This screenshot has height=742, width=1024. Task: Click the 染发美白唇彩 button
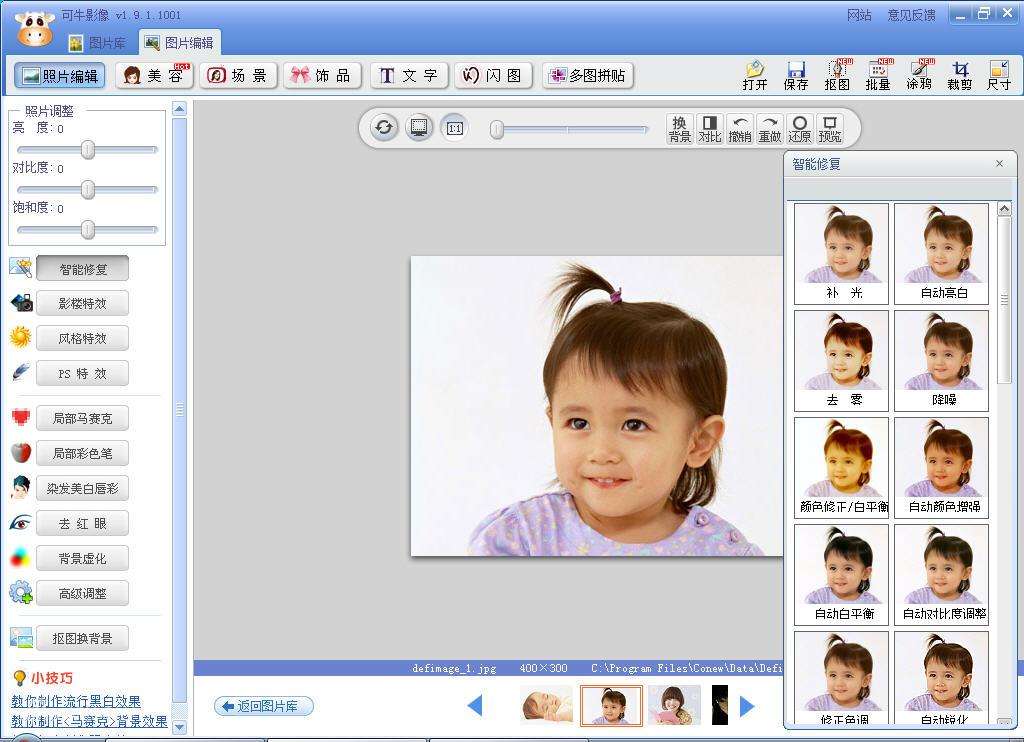[x=82, y=488]
